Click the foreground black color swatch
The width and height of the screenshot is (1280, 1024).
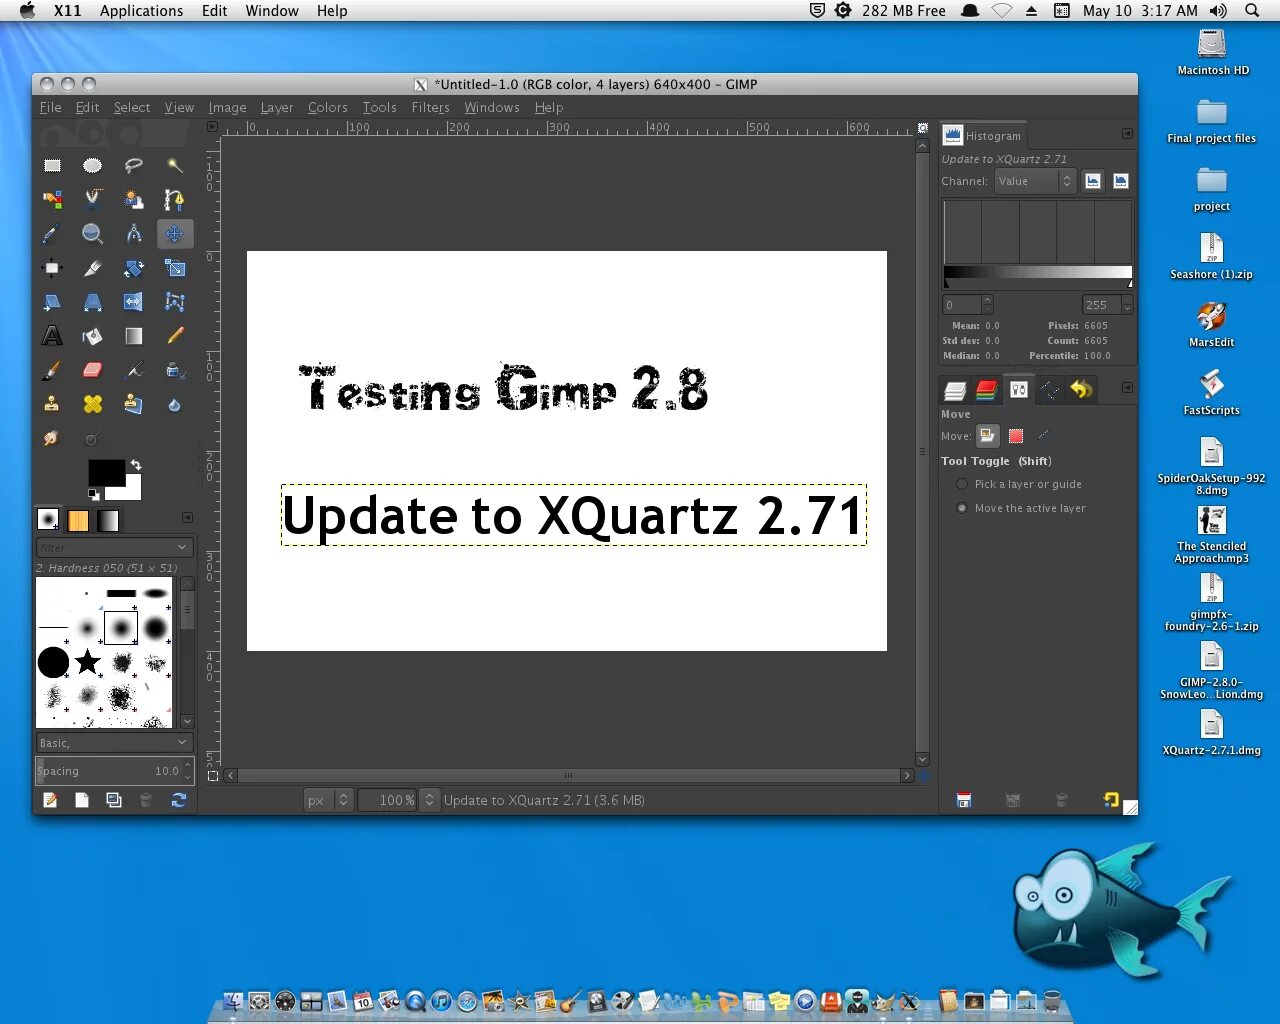[x=106, y=472]
